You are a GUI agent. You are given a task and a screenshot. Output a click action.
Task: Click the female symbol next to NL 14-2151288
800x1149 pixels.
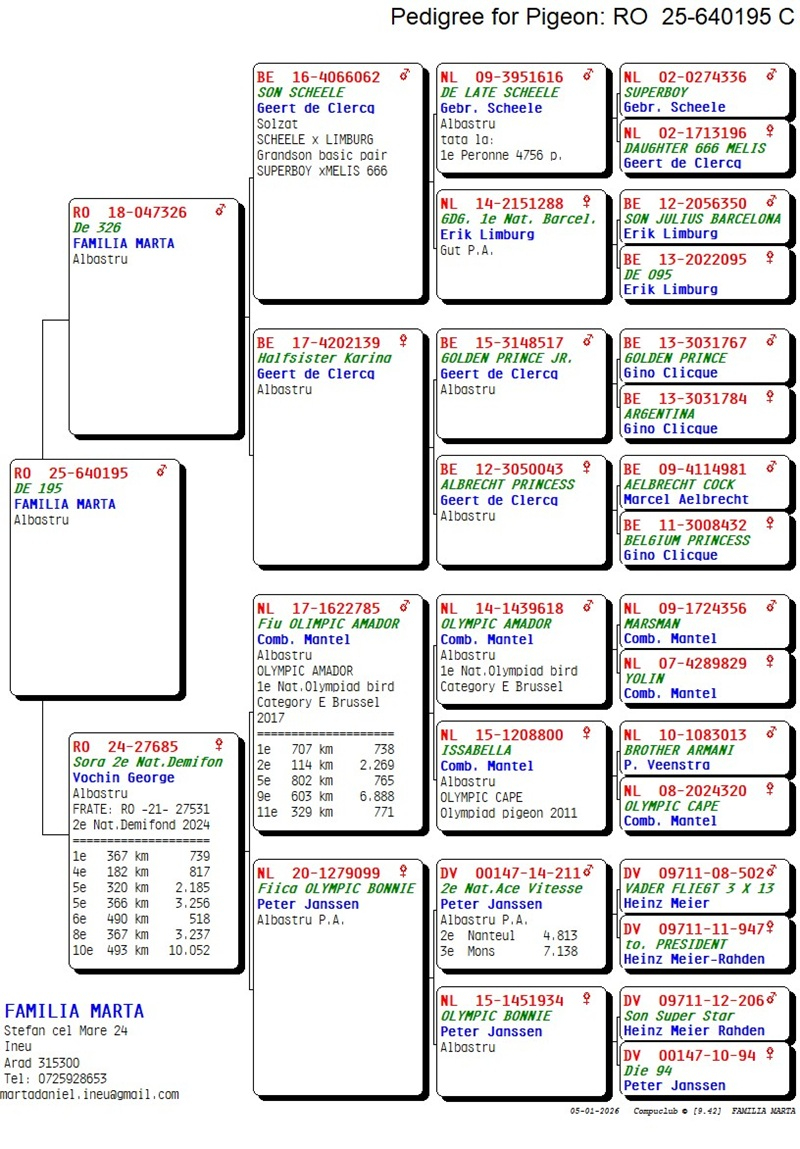point(588,203)
